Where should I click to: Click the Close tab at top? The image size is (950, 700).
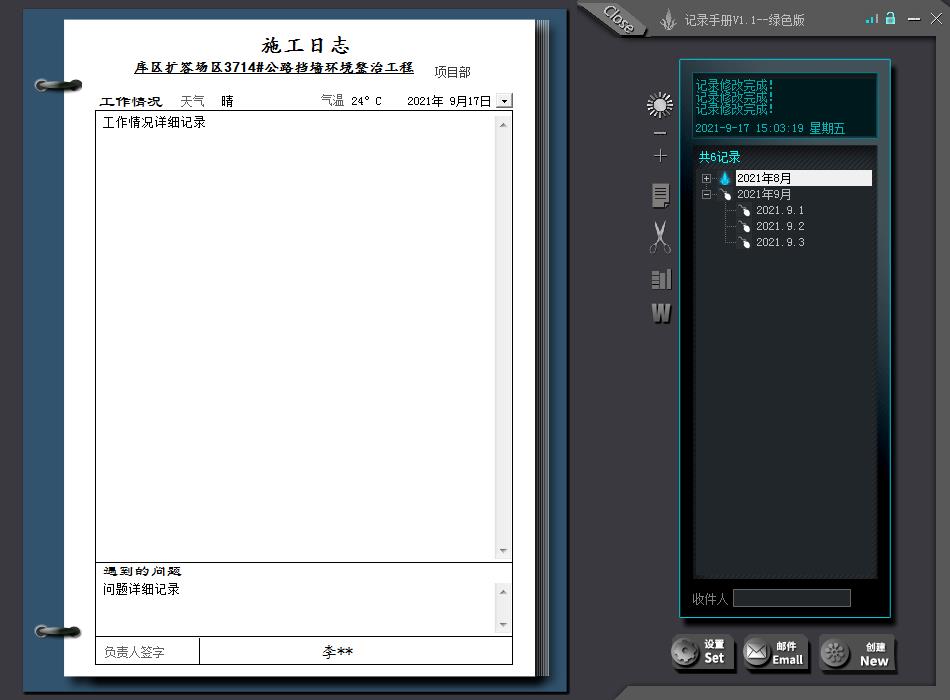click(619, 19)
